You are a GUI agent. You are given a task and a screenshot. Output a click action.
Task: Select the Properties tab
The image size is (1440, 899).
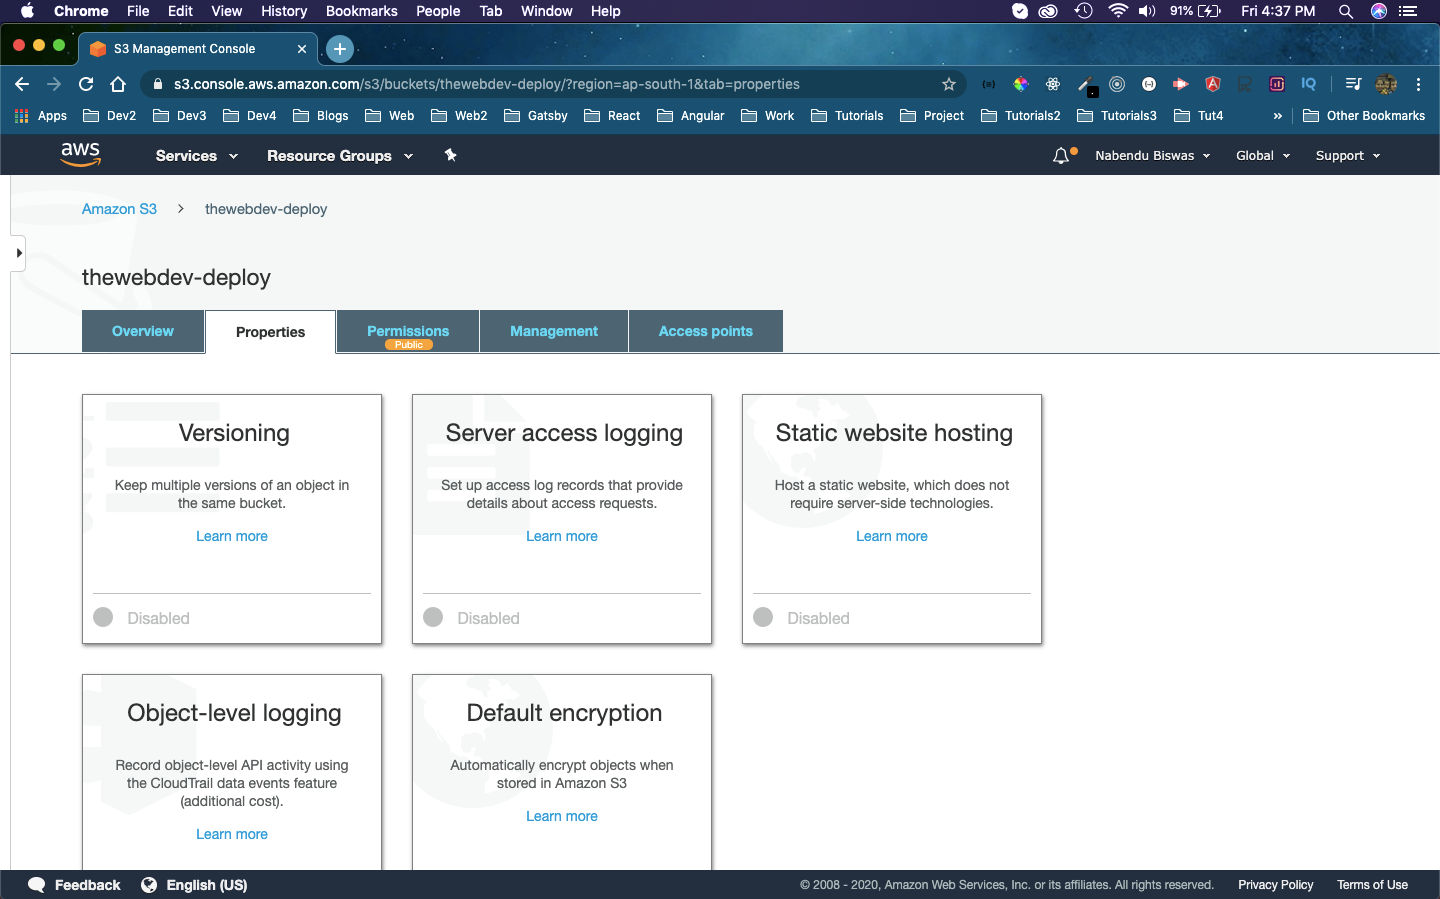[270, 332]
